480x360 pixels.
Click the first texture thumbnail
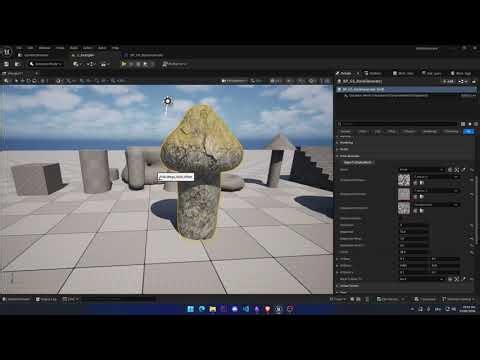404,180
